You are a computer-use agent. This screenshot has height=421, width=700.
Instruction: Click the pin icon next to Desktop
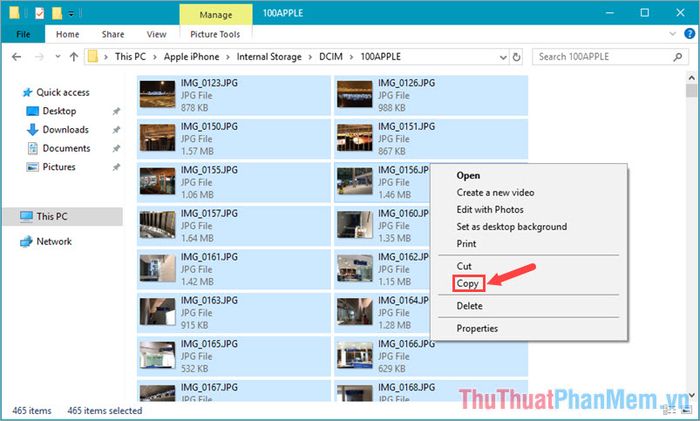(x=116, y=111)
